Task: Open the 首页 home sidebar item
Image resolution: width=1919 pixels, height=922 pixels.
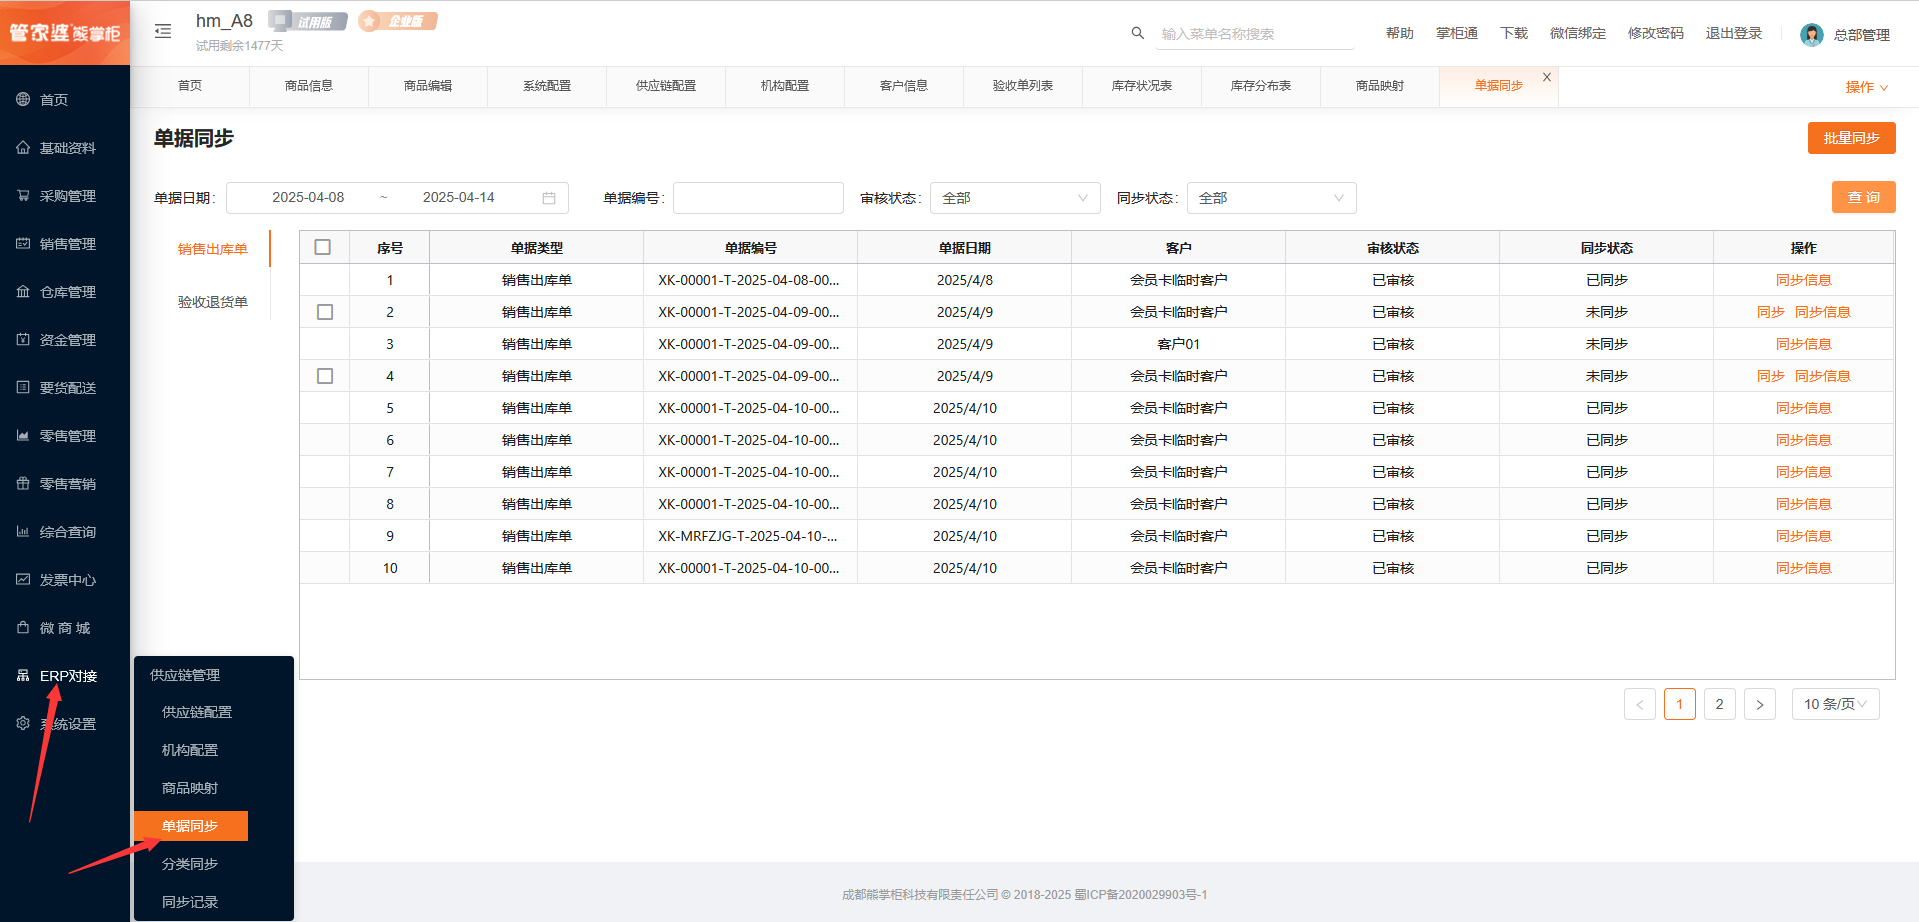Action: click(54, 100)
